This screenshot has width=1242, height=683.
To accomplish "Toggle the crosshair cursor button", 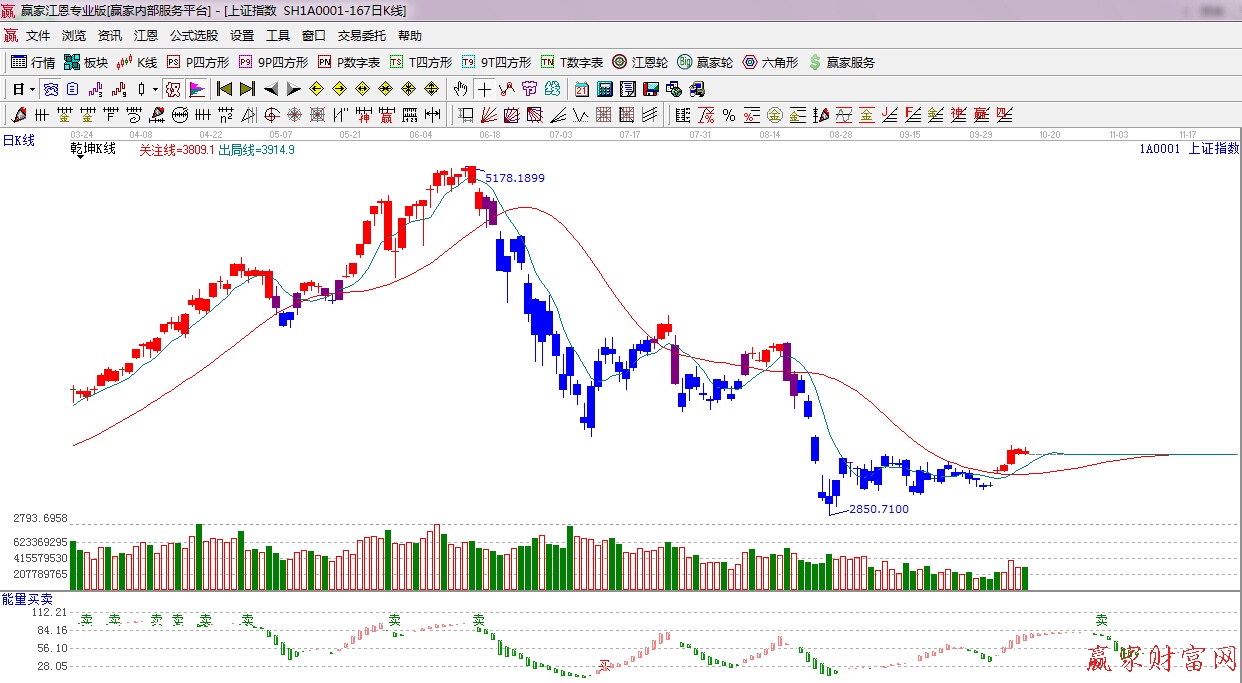I will pos(484,89).
